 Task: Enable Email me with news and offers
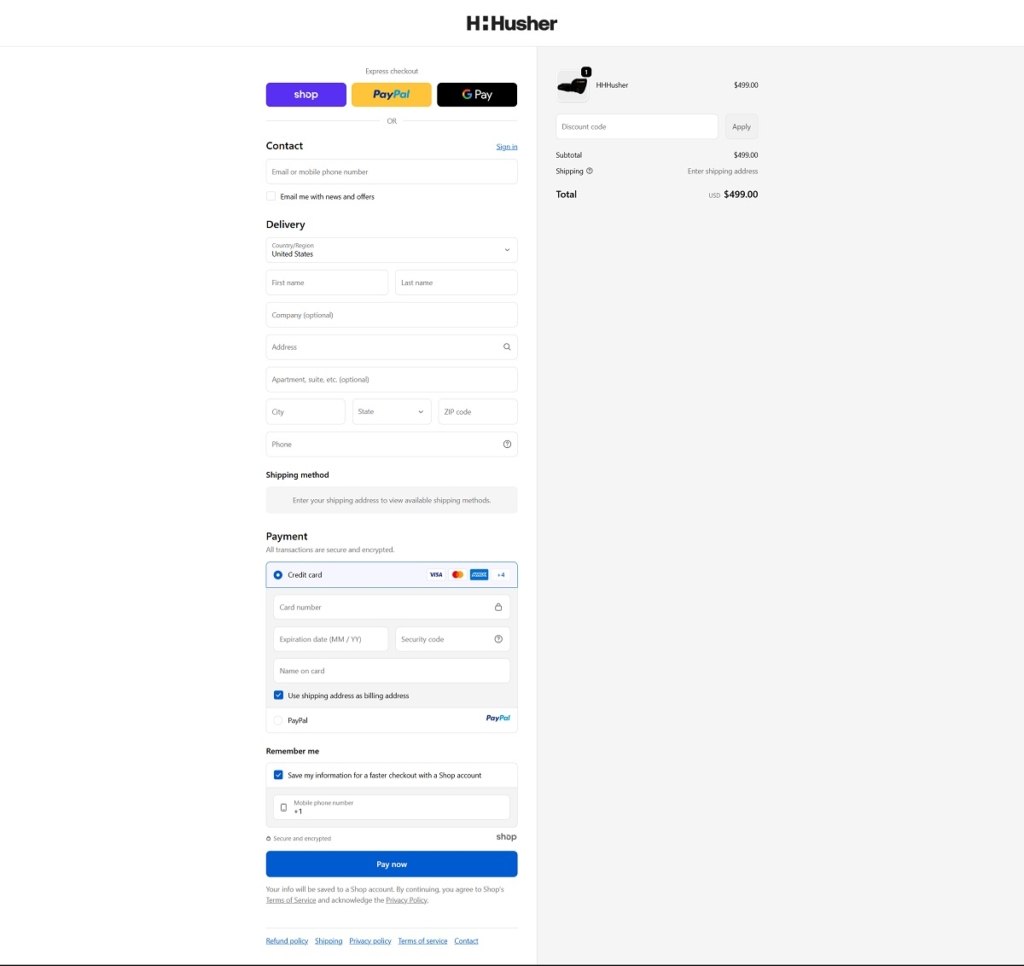coord(271,197)
